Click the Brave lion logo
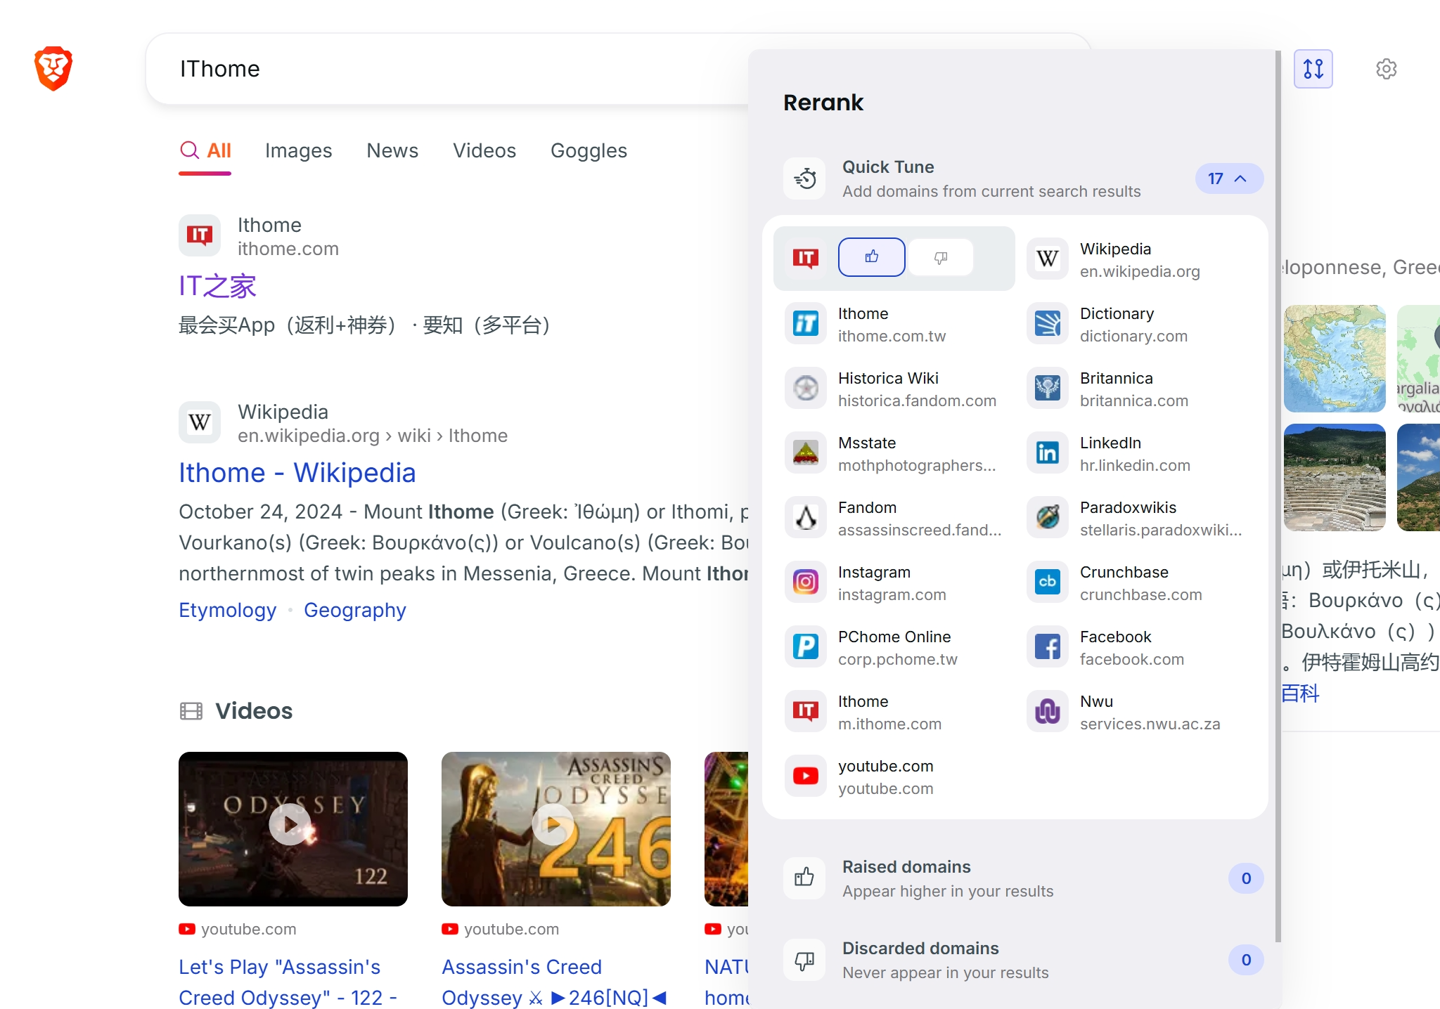1440x1009 pixels. (x=52, y=68)
